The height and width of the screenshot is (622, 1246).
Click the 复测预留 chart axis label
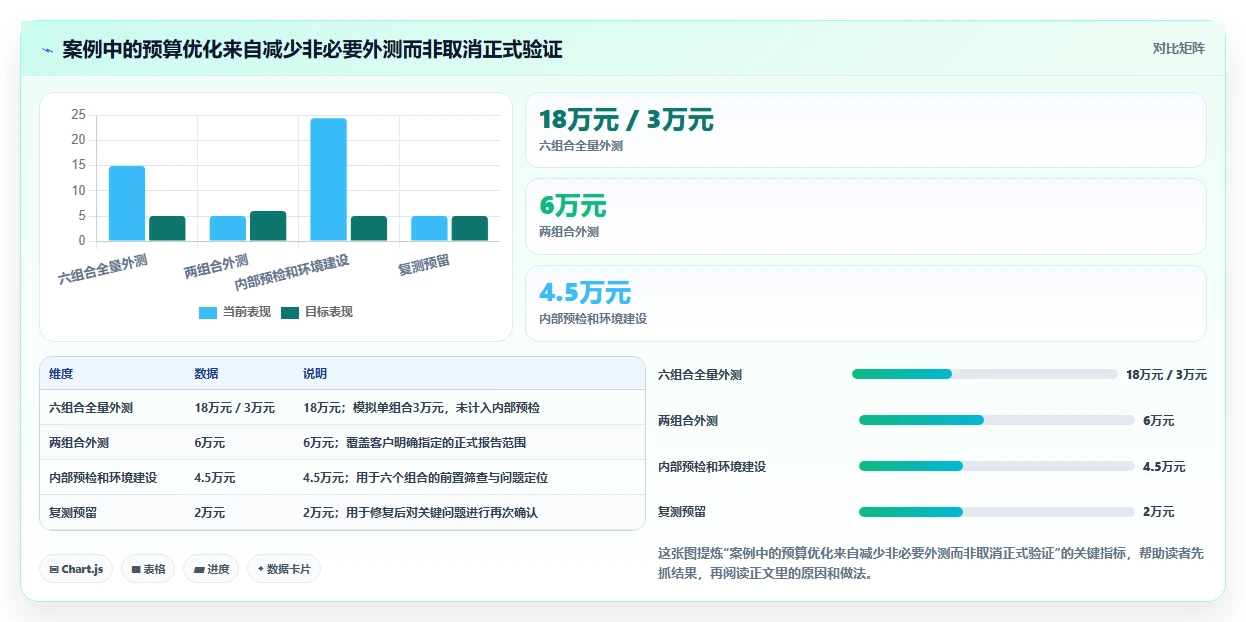tap(424, 265)
